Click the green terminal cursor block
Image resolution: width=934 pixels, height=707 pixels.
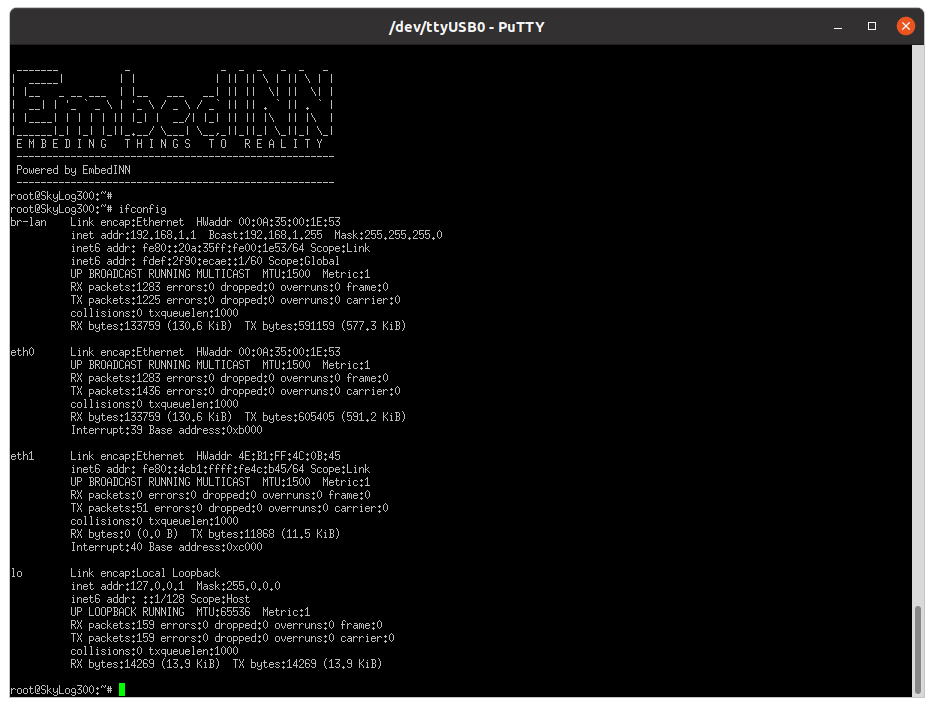(x=122, y=690)
